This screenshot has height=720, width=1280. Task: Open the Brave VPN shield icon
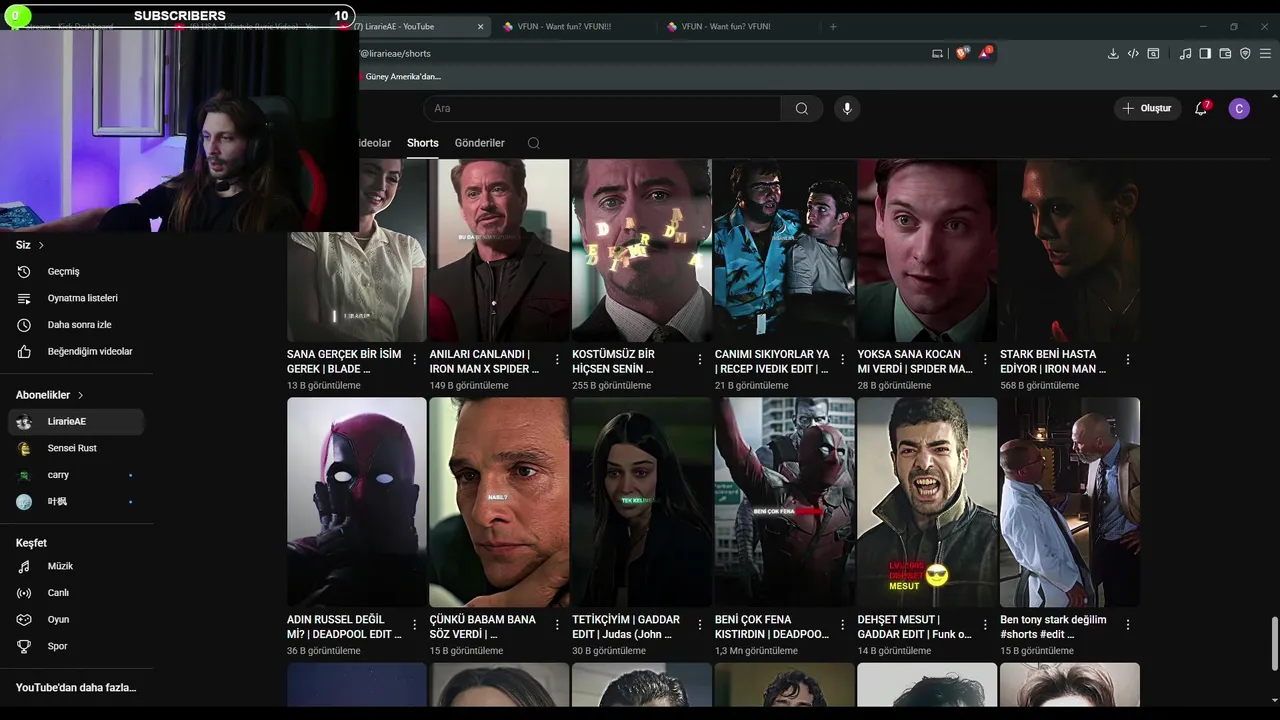point(1245,53)
